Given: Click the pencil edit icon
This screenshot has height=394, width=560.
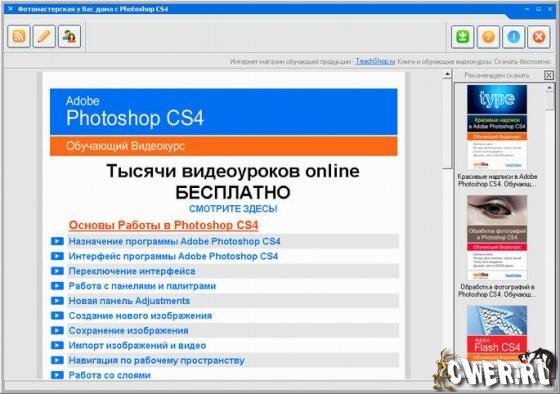Looking at the screenshot, I should (x=44, y=36).
